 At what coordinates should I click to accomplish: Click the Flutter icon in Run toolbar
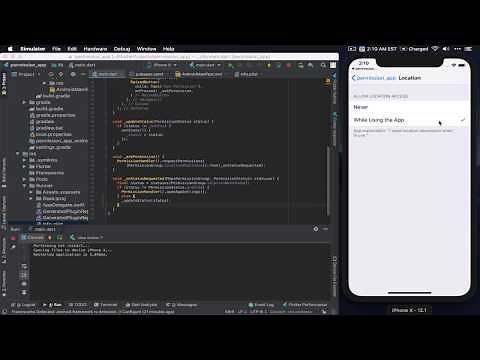73,237
